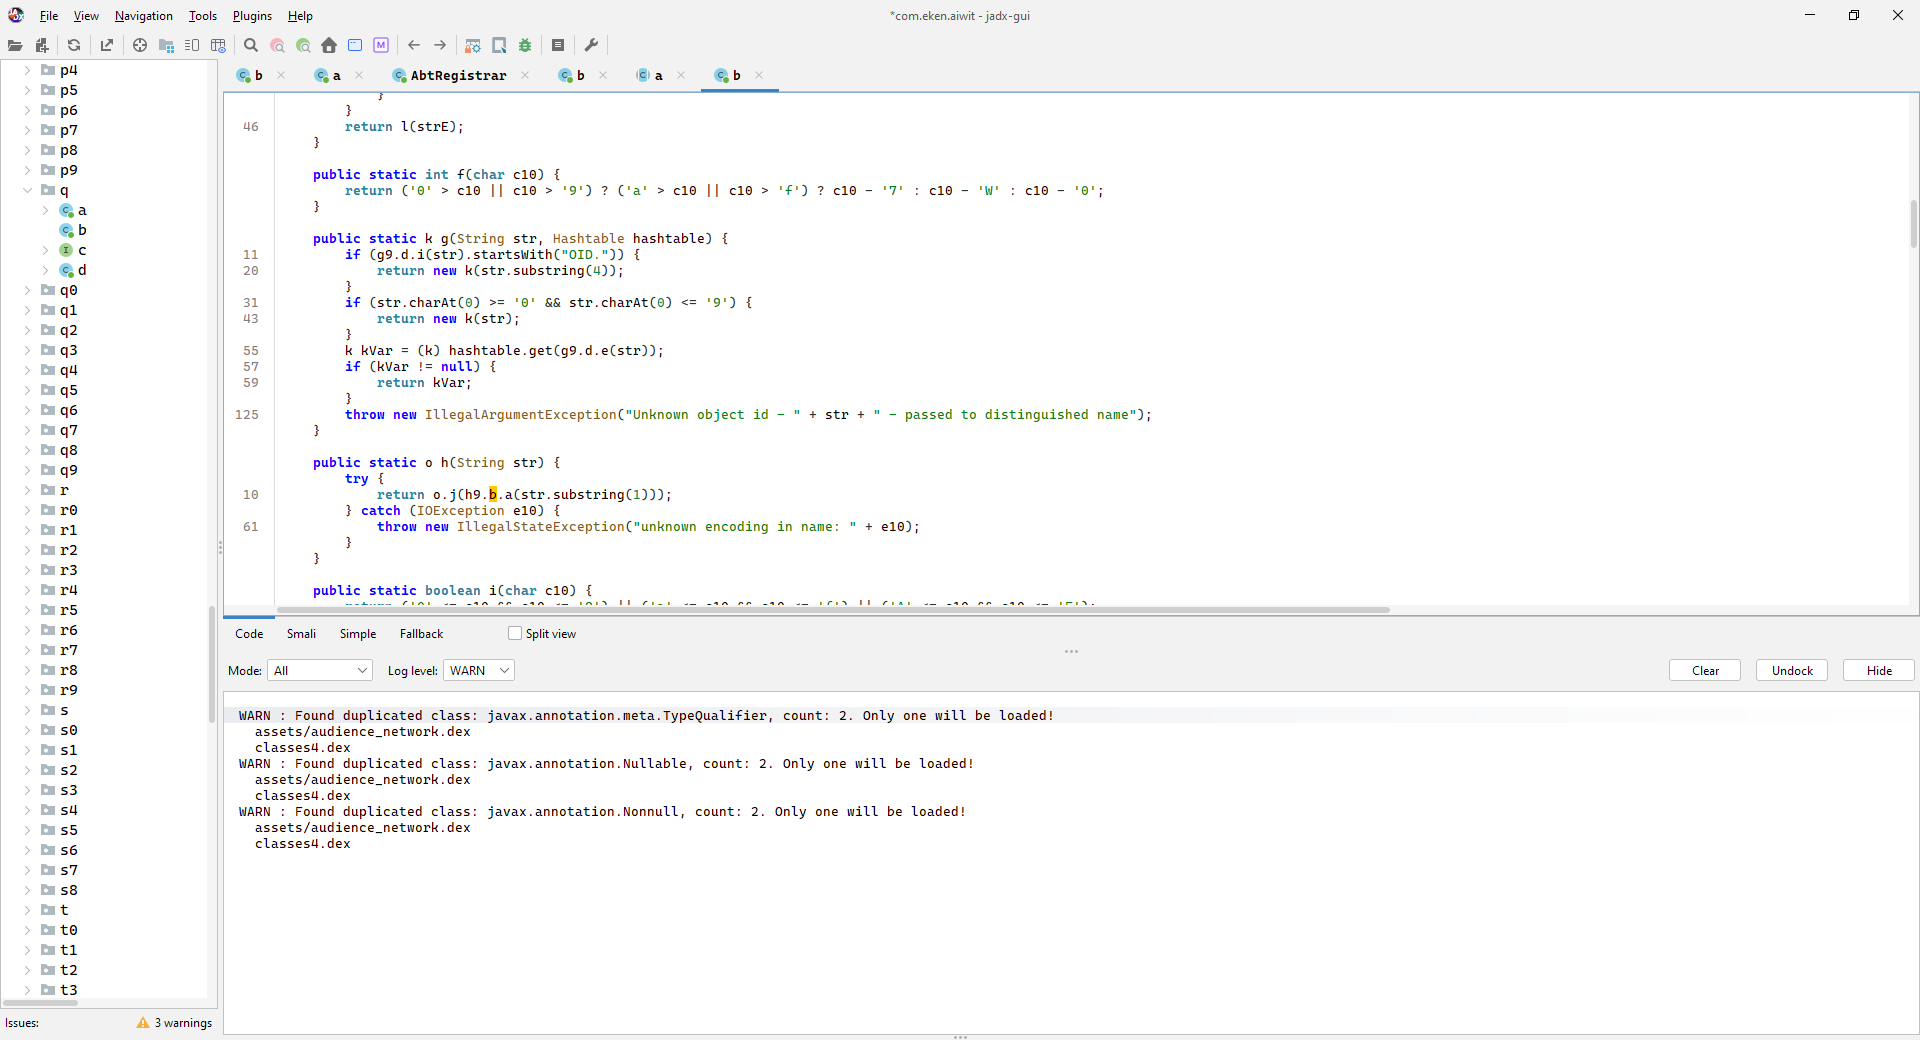Click the Clear log button
This screenshot has width=1920, height=1040.
(x=1704, y=670)
